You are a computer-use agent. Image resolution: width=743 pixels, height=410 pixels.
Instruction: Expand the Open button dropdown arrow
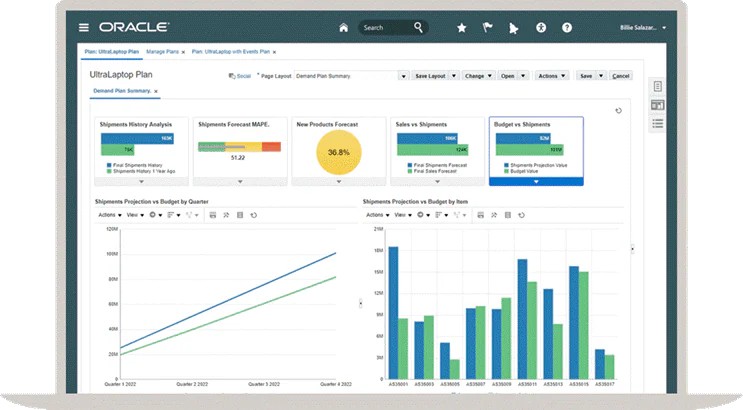[523, 76]
